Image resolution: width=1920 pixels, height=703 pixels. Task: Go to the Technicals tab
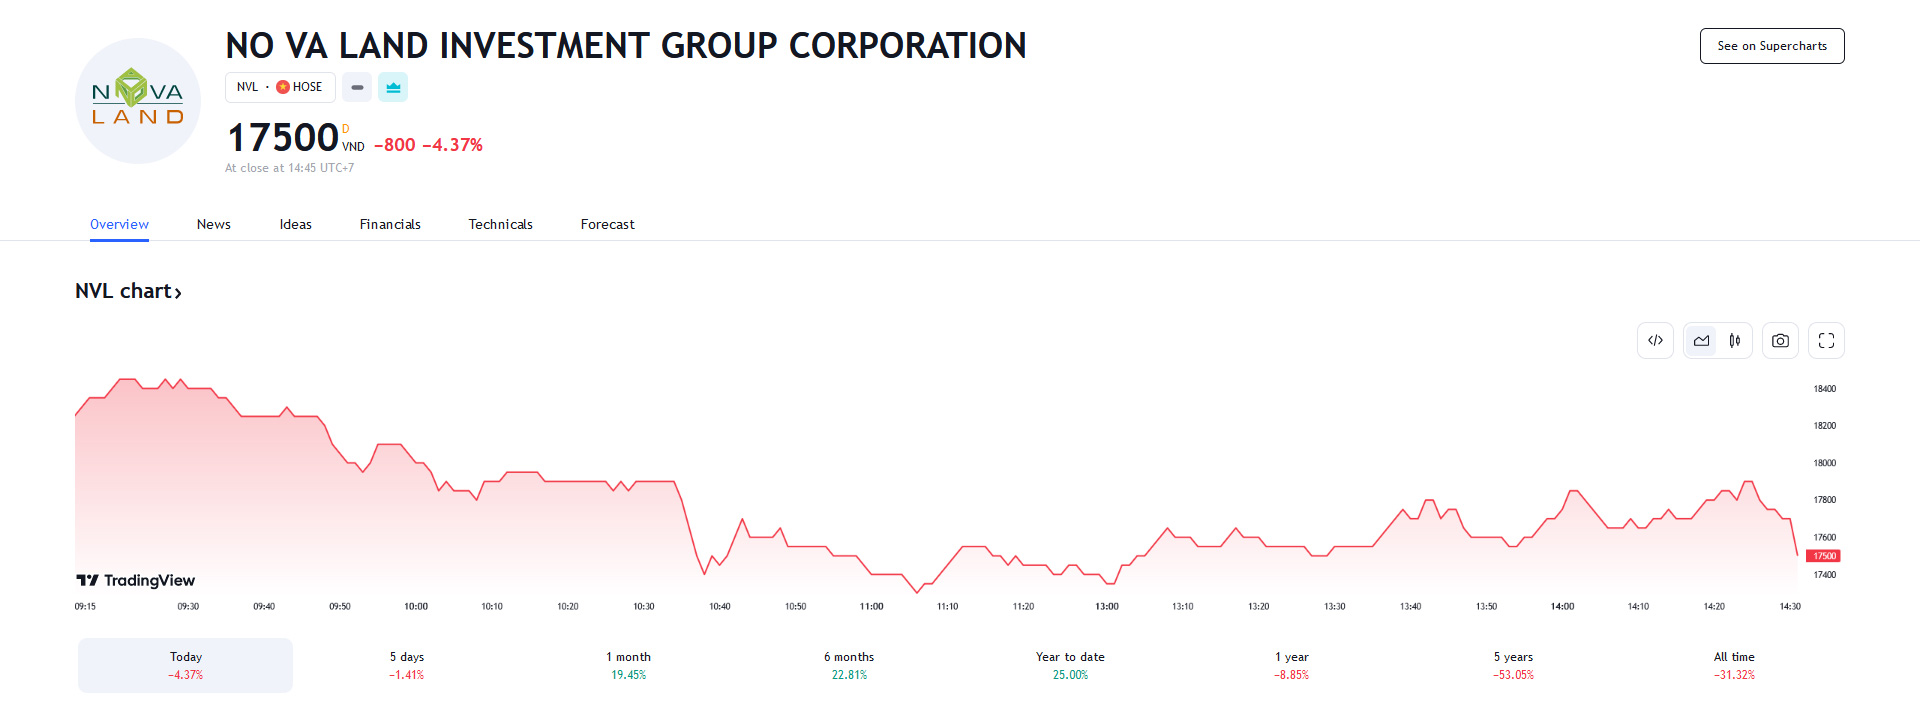click(500, 224)
